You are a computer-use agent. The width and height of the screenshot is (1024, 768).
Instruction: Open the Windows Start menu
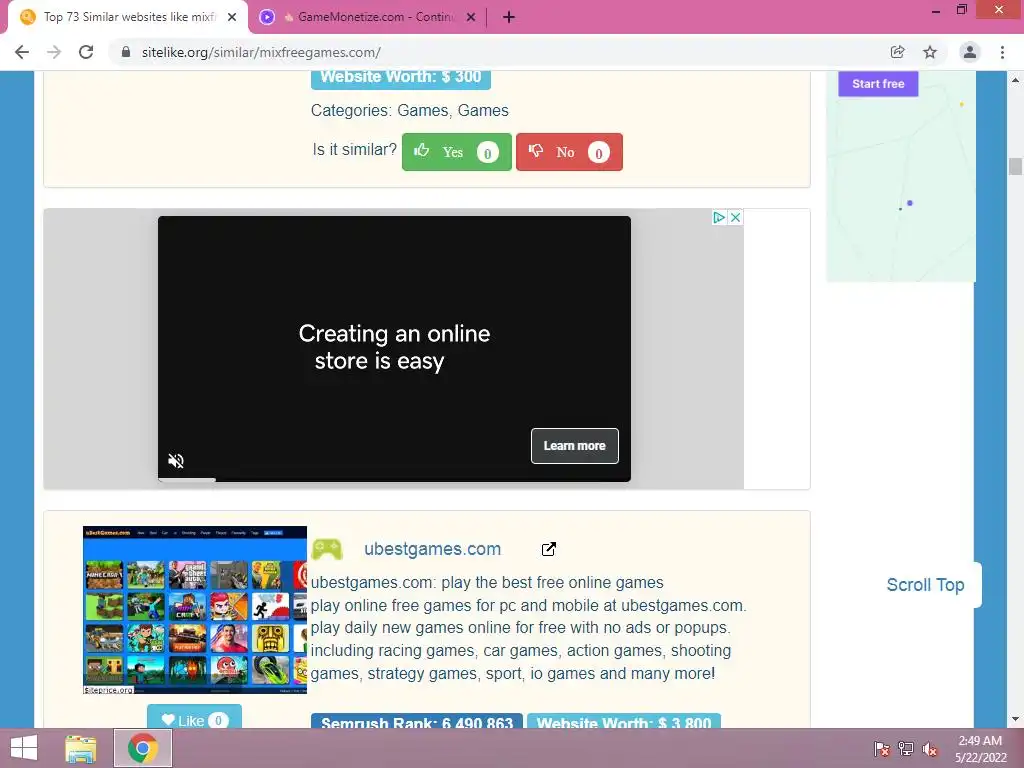coord(24,748)
